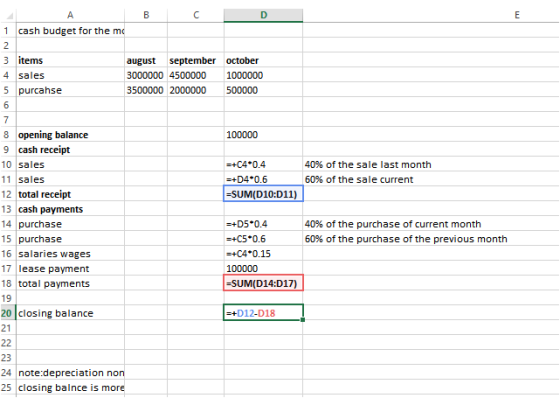The image size is (560, 398).
Task: Click the 'cash payments' label
Action: point(51,209)
